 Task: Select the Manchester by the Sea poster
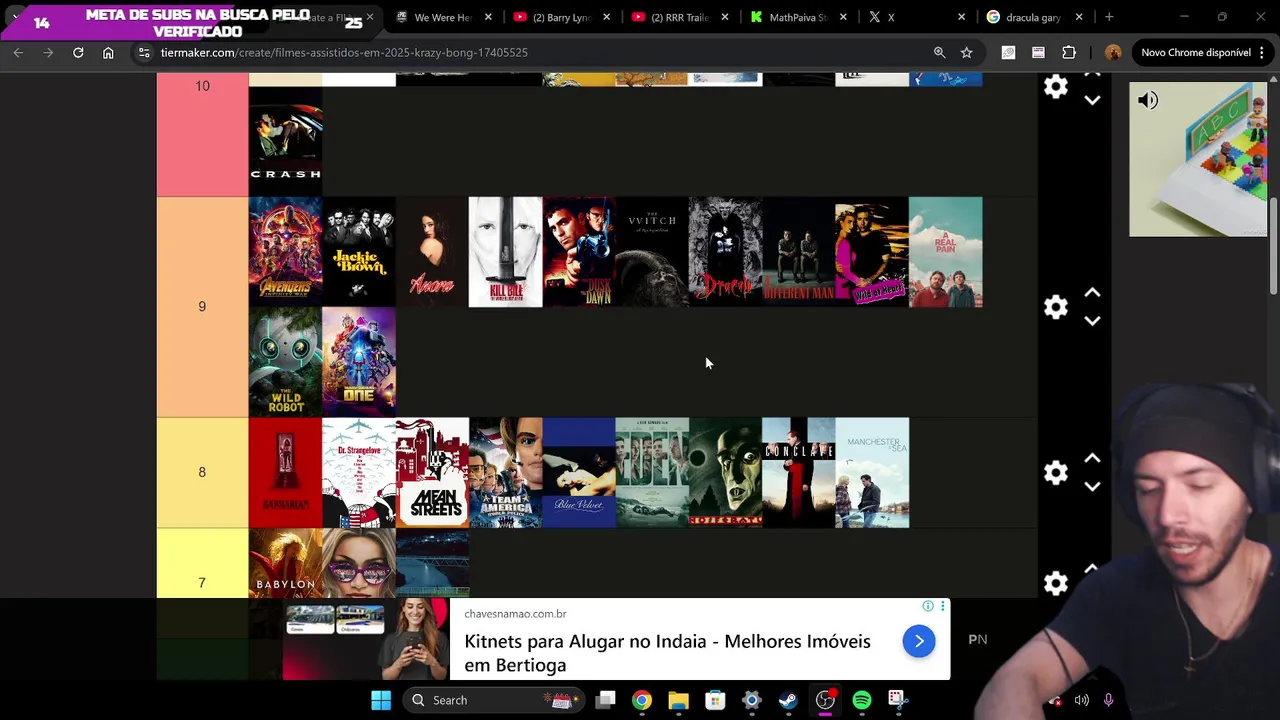click(x=872, y=473)
